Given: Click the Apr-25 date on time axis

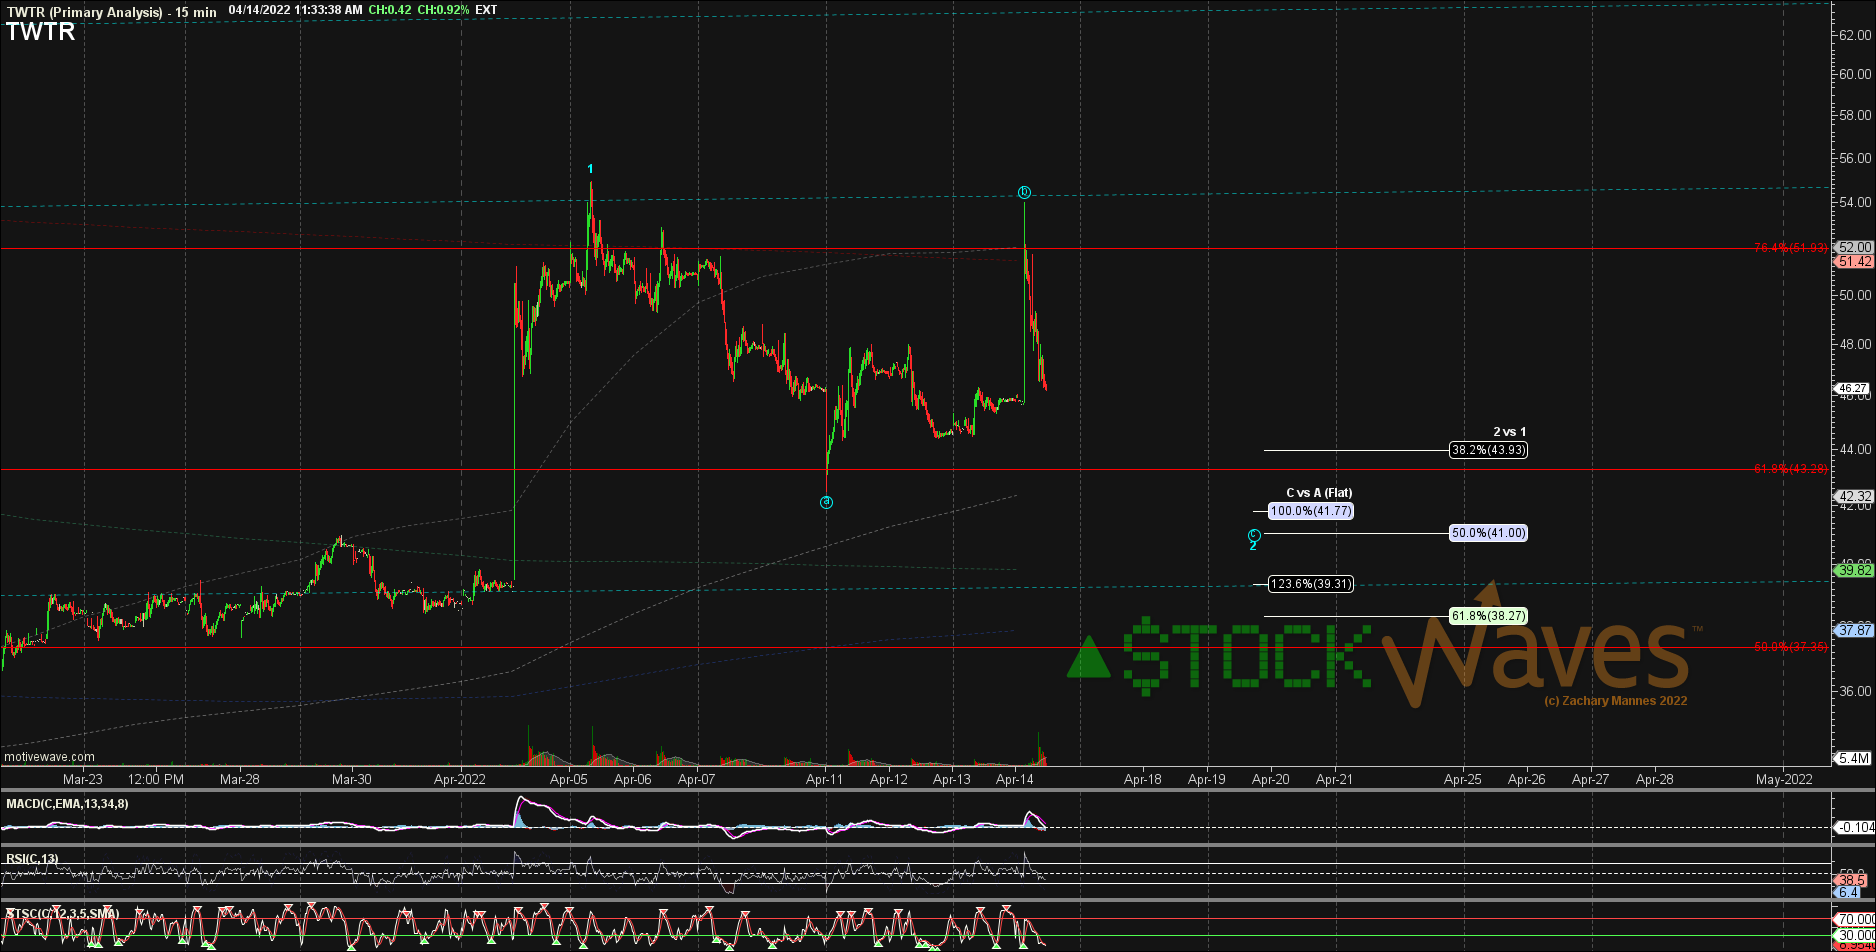Looking at the screenshot, I should pos(1463,778).
